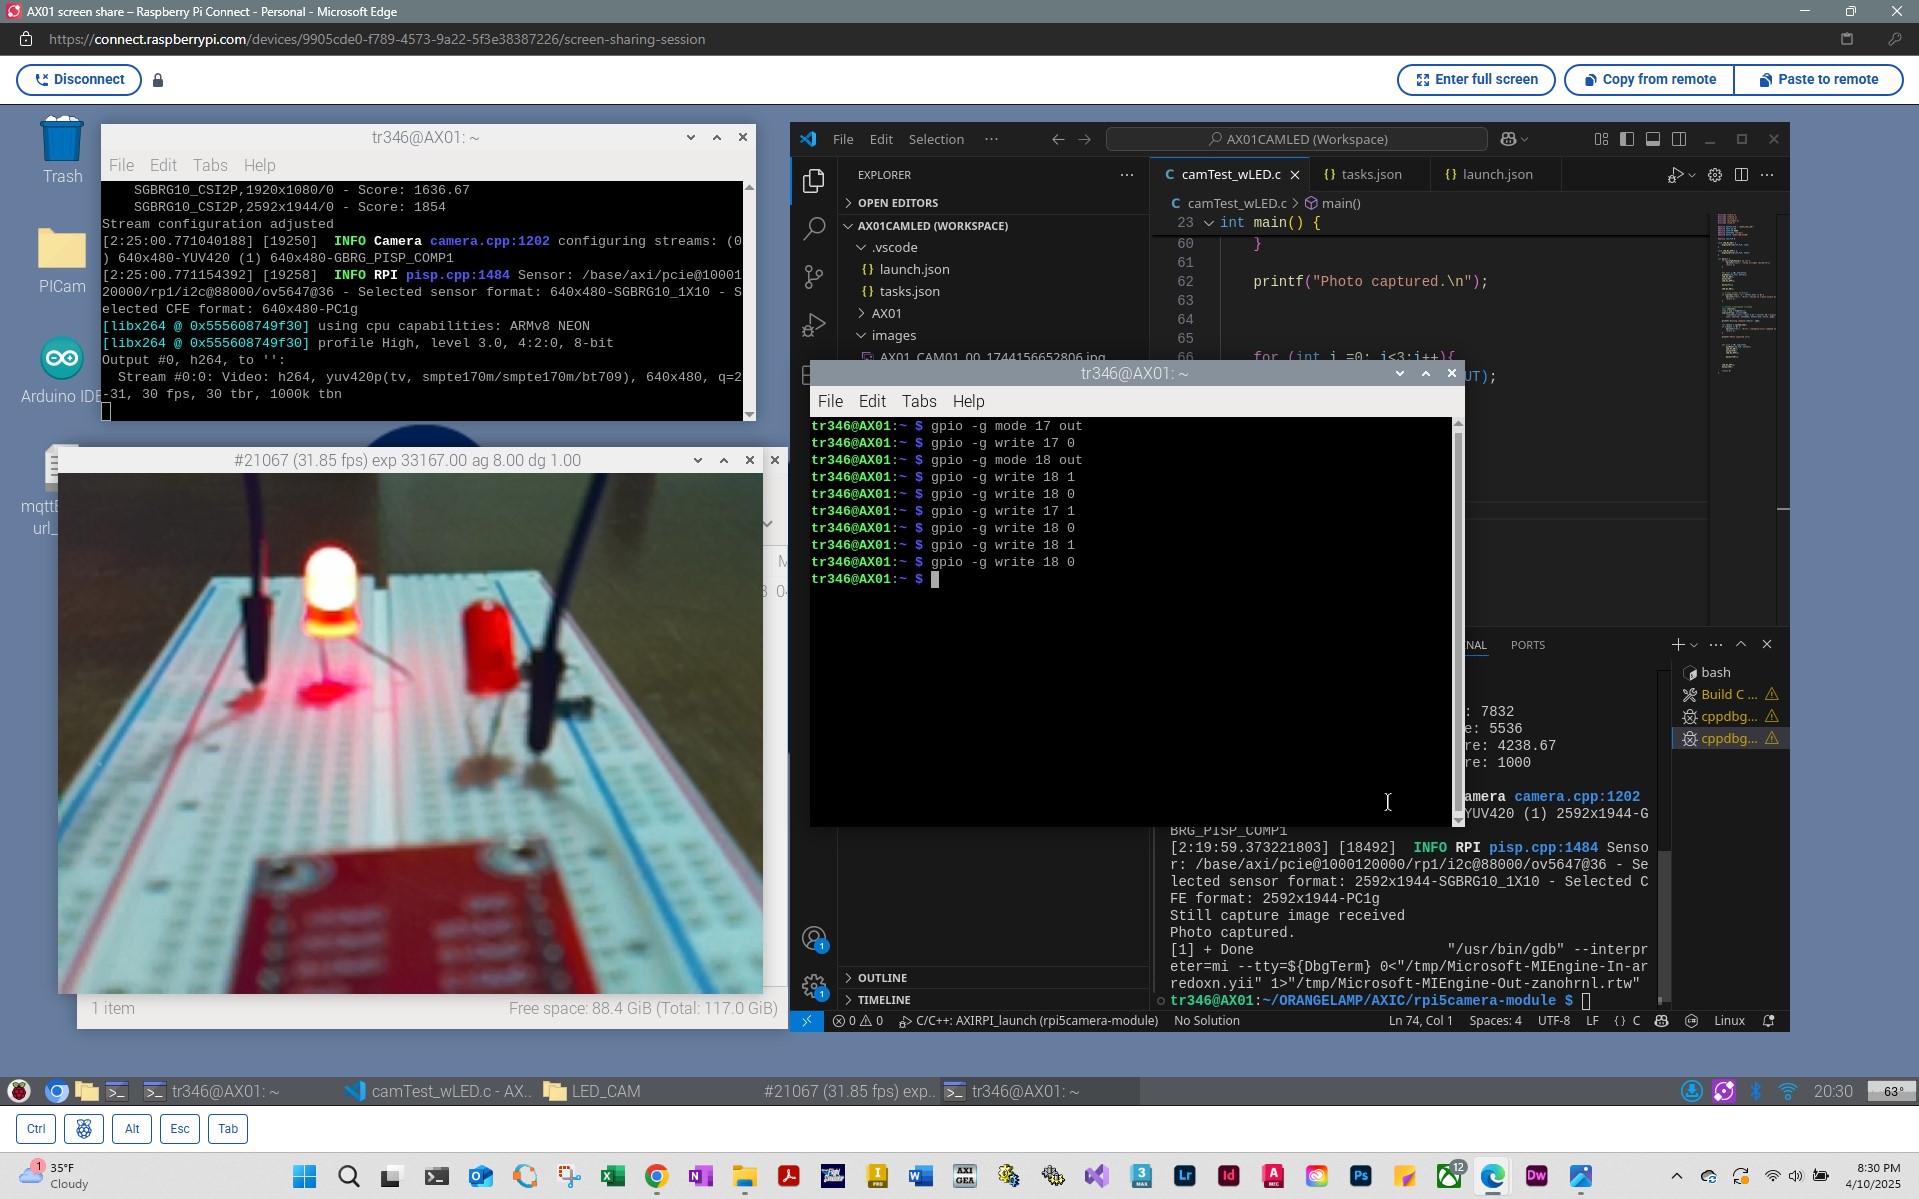Select the highlighted cppdbg debug terminal

(1724, 738)
